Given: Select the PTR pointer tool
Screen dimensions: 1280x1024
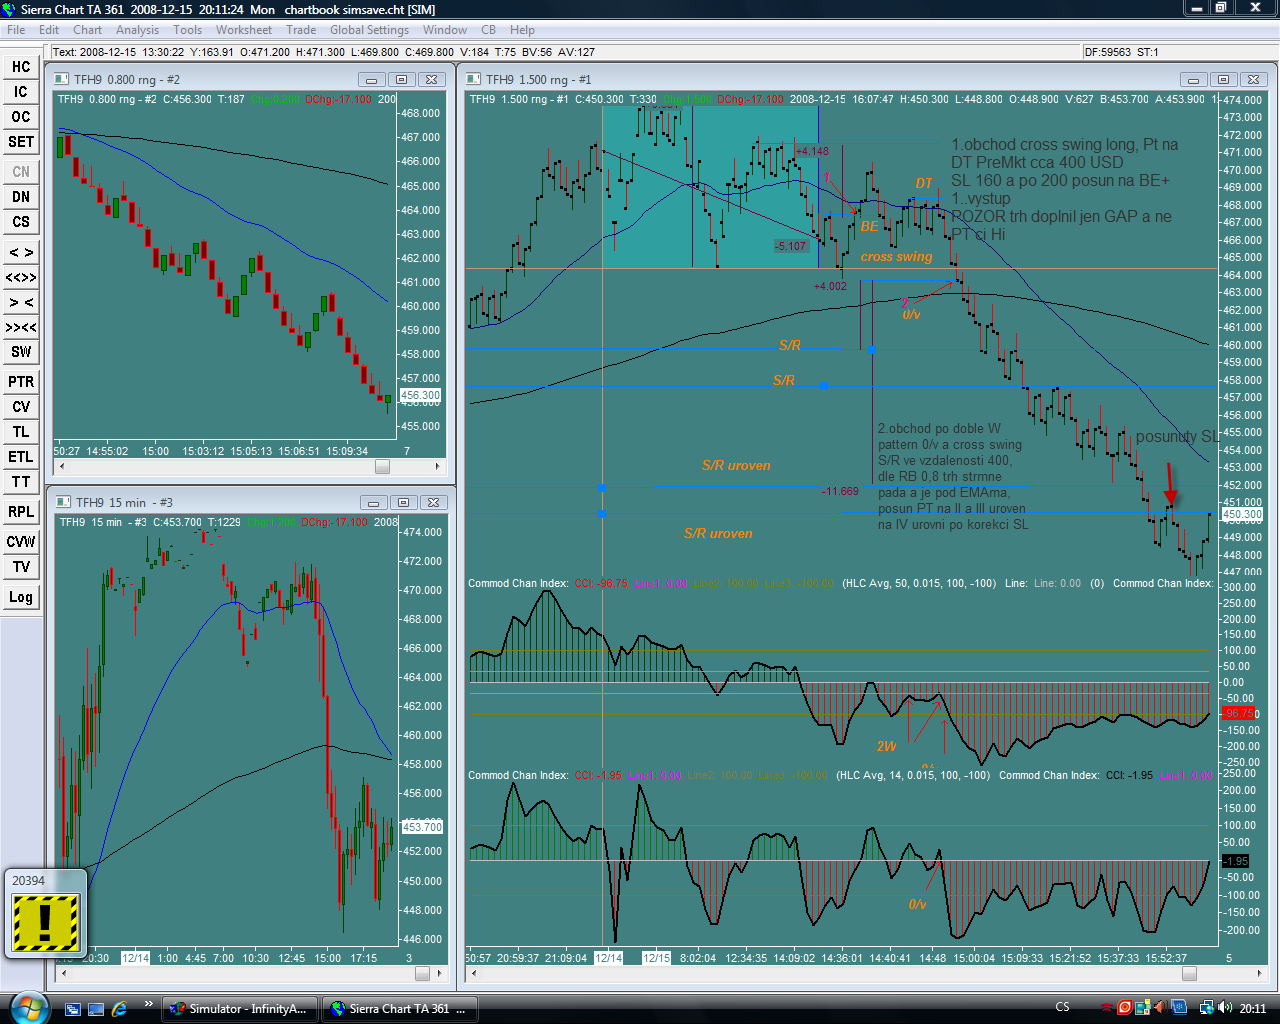Looking at the screenshot, I should click(x=21, y=382).
